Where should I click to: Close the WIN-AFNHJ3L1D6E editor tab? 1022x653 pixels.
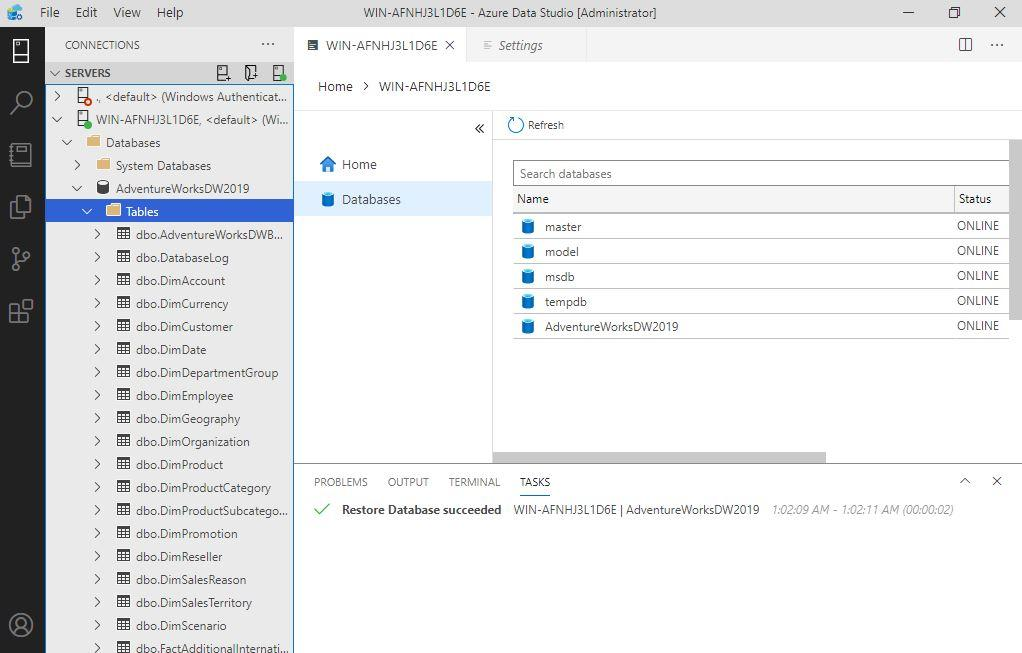450,45
